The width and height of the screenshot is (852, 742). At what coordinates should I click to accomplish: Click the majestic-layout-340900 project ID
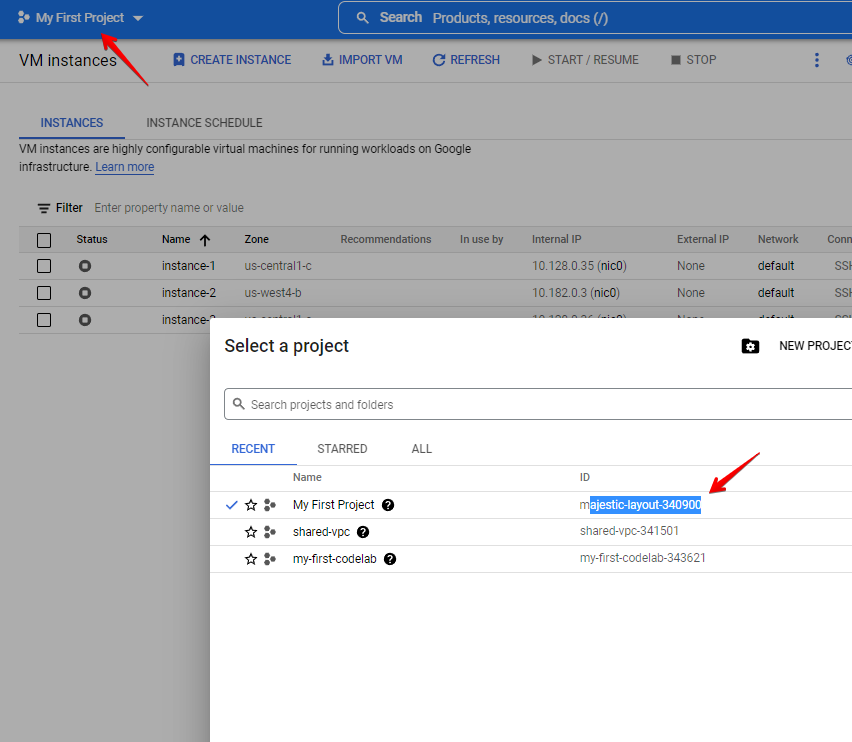640,505
